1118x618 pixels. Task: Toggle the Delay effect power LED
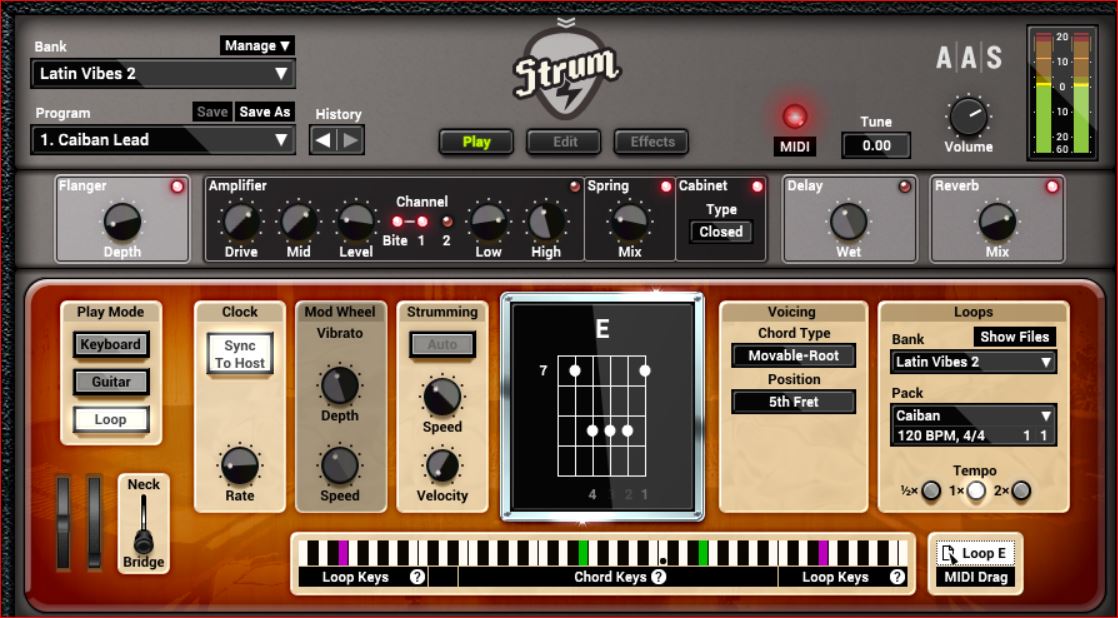tap(905, 187)
